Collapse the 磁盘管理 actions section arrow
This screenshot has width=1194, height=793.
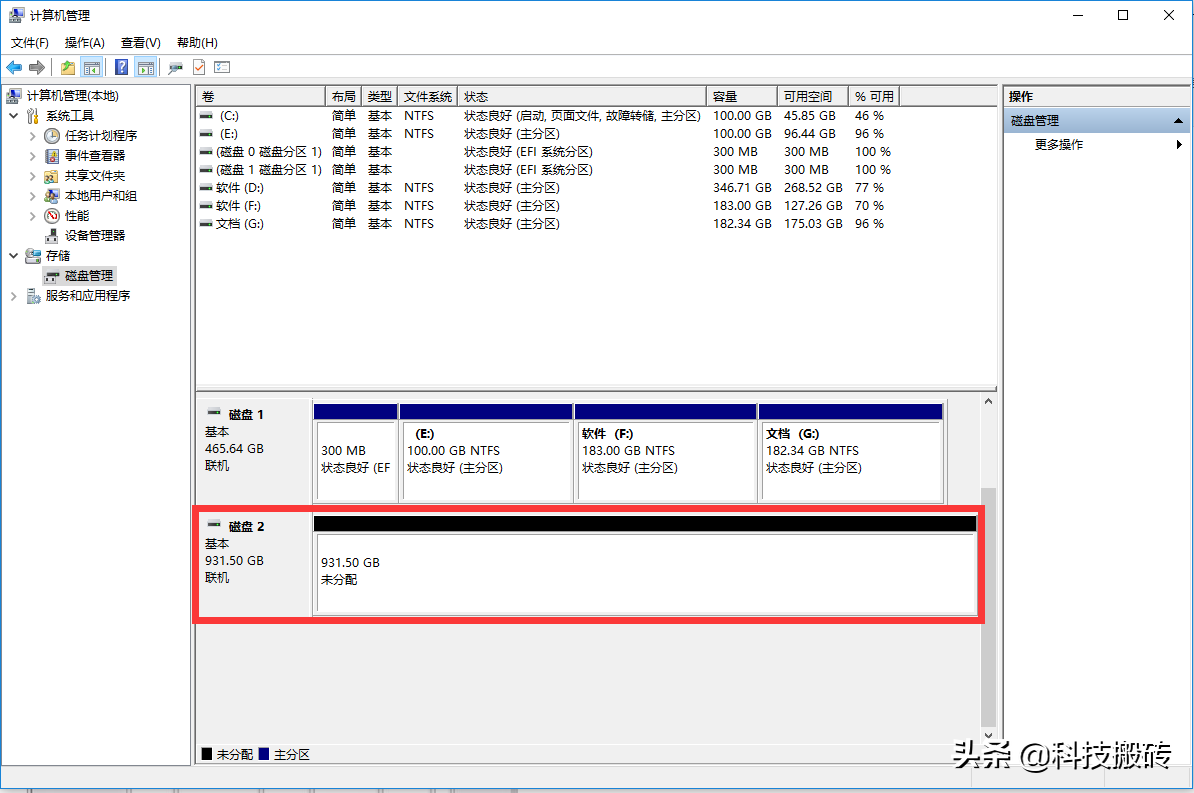[1178, 120]
